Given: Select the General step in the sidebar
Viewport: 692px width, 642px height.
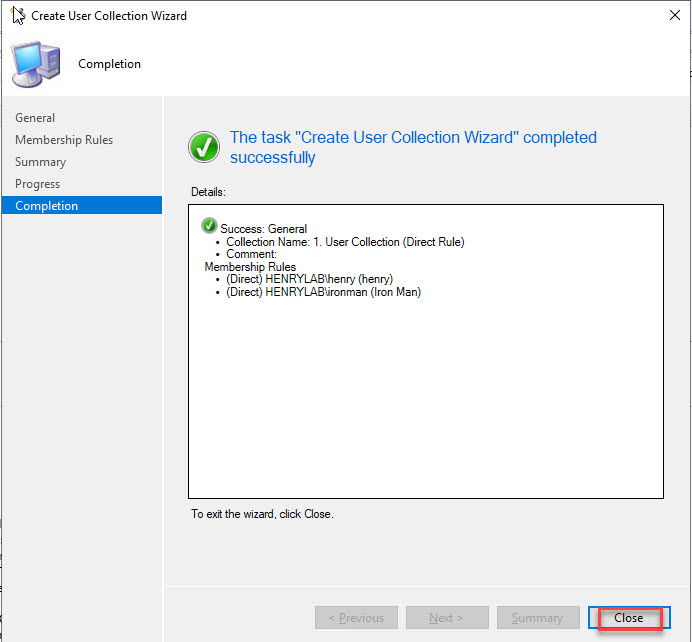Looking at the screenshot, I should click(35, 118).
